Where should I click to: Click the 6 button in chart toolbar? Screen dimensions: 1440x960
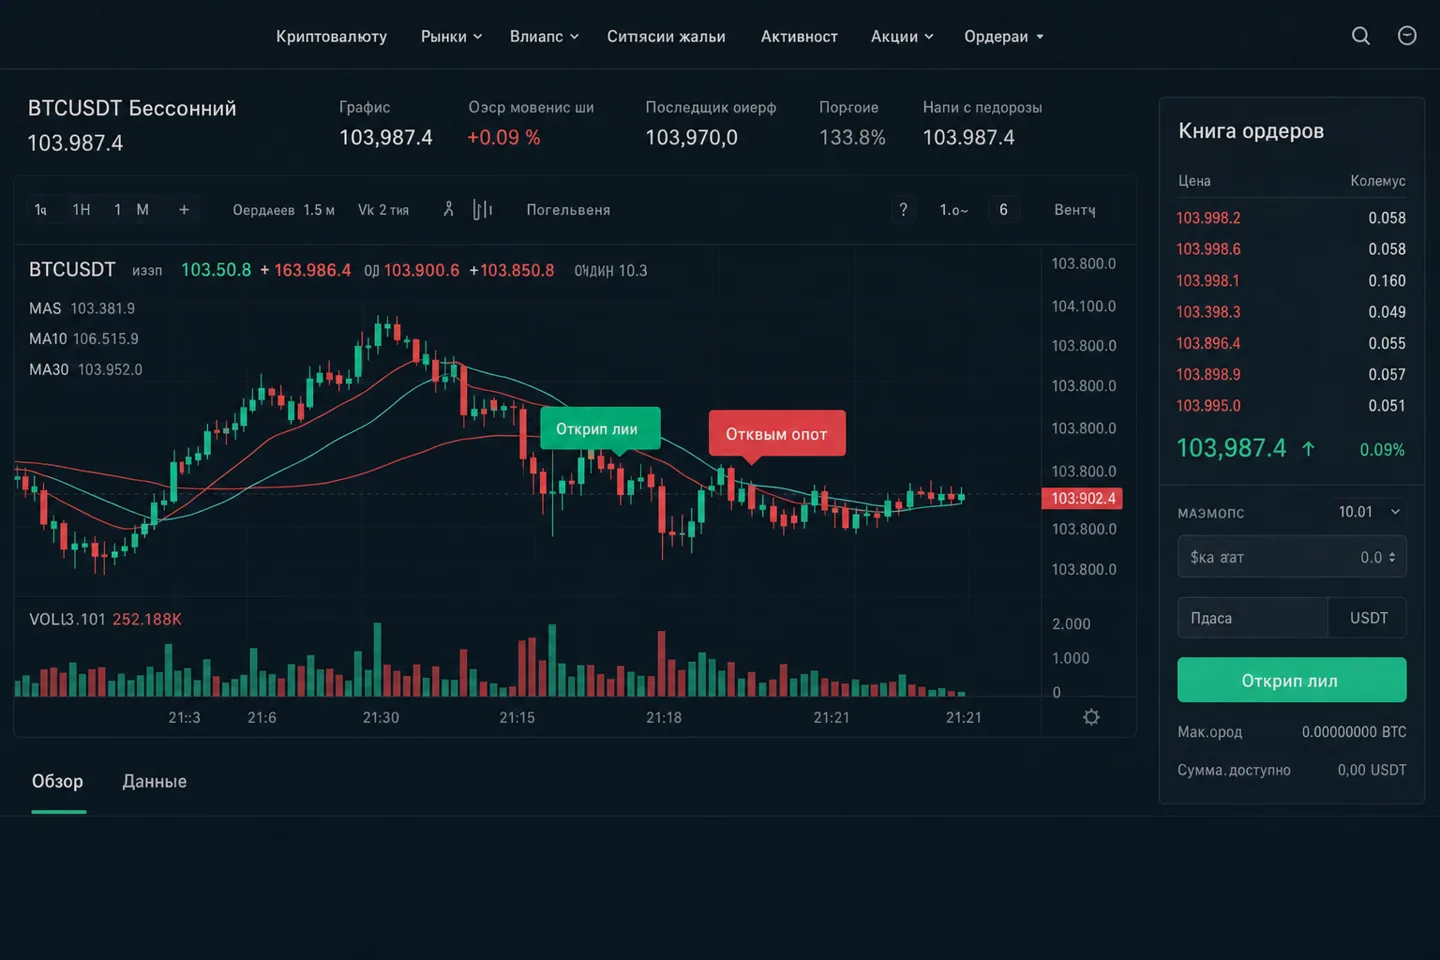pyautogui.click(x=1003, y=209)
